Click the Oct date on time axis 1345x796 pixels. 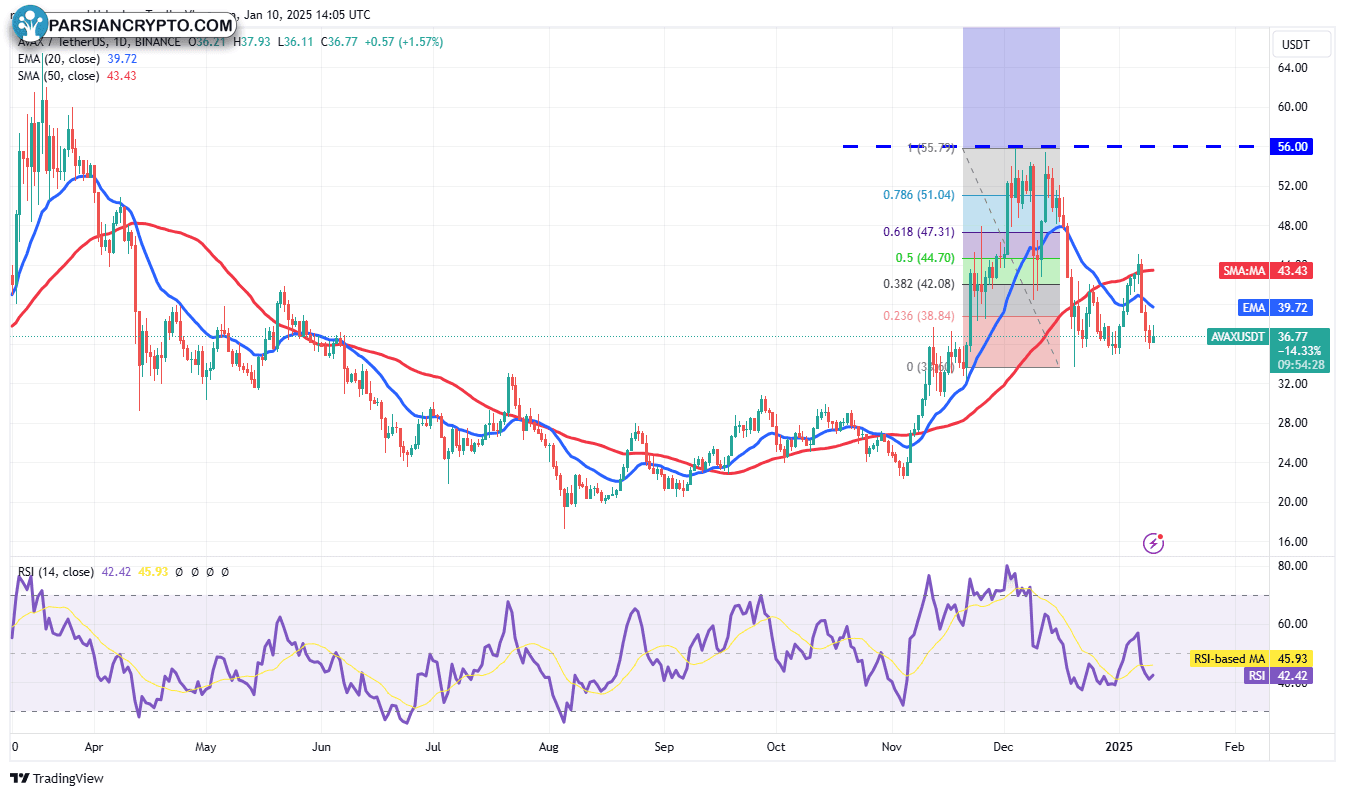(776, 747)
